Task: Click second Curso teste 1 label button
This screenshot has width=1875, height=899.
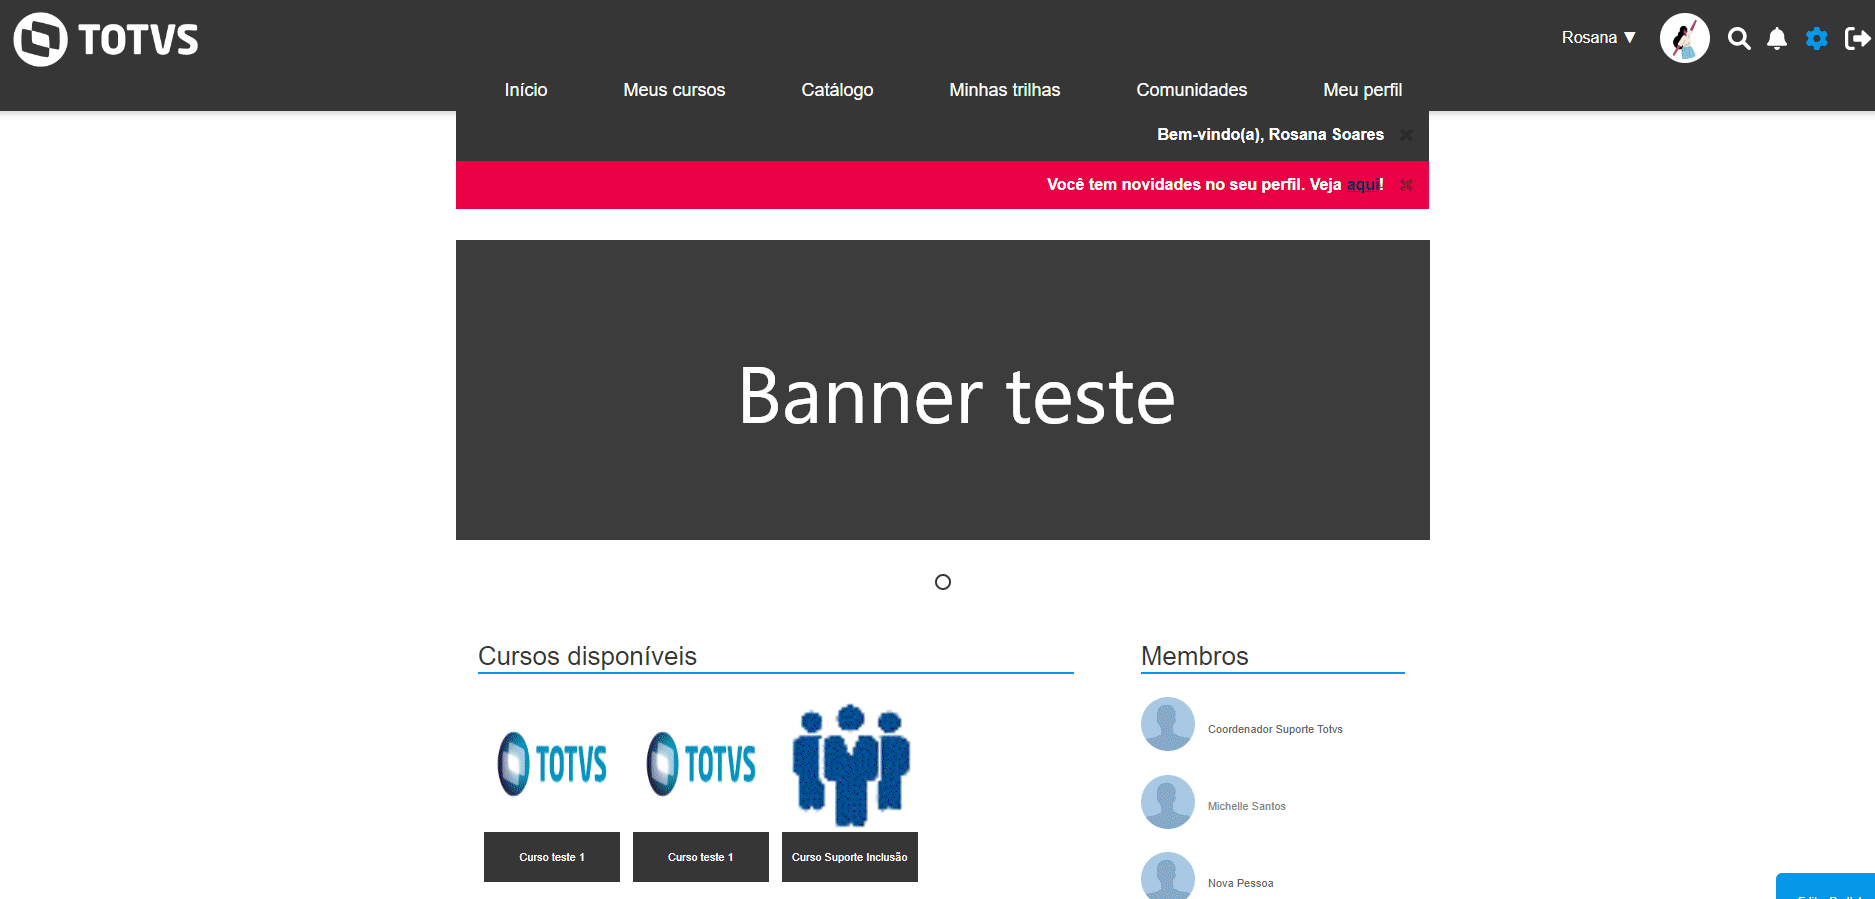Action: tap(701, 857)
